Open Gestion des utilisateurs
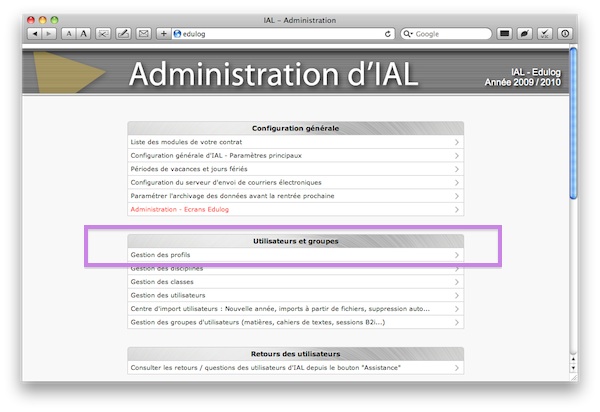The image size is (600, 412). coord(168,296)
